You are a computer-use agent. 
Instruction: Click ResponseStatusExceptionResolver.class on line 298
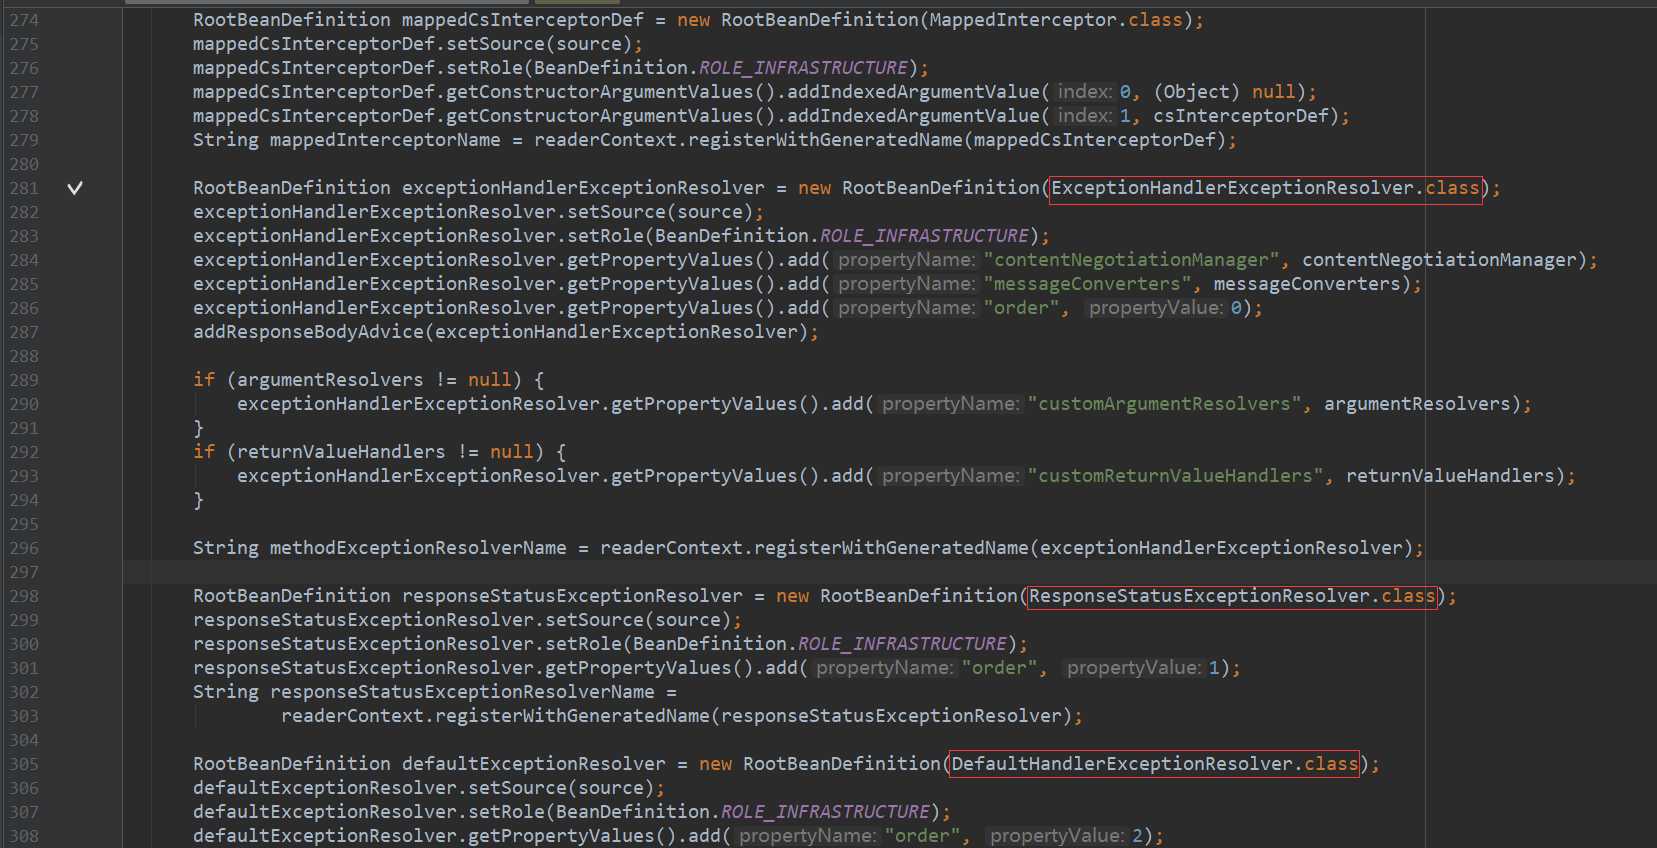[x=1232, y=596]
